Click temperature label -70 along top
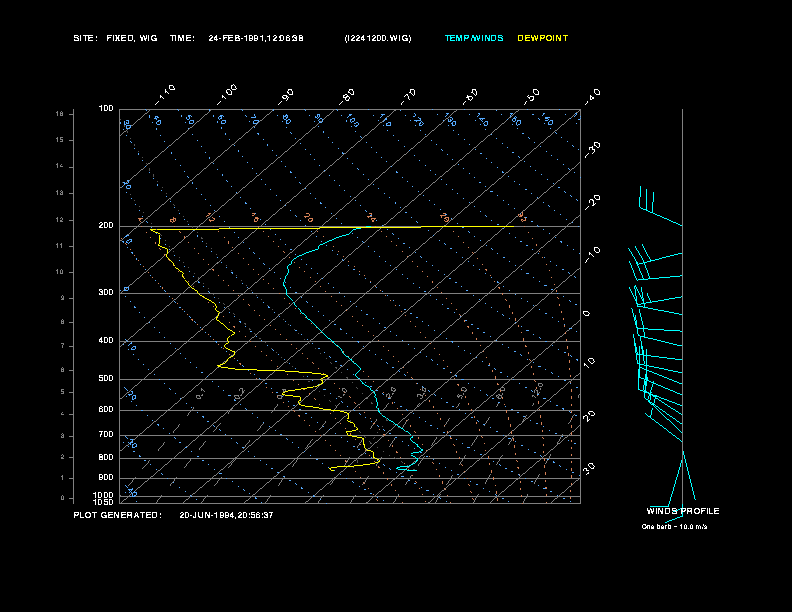 coord(409,96)
